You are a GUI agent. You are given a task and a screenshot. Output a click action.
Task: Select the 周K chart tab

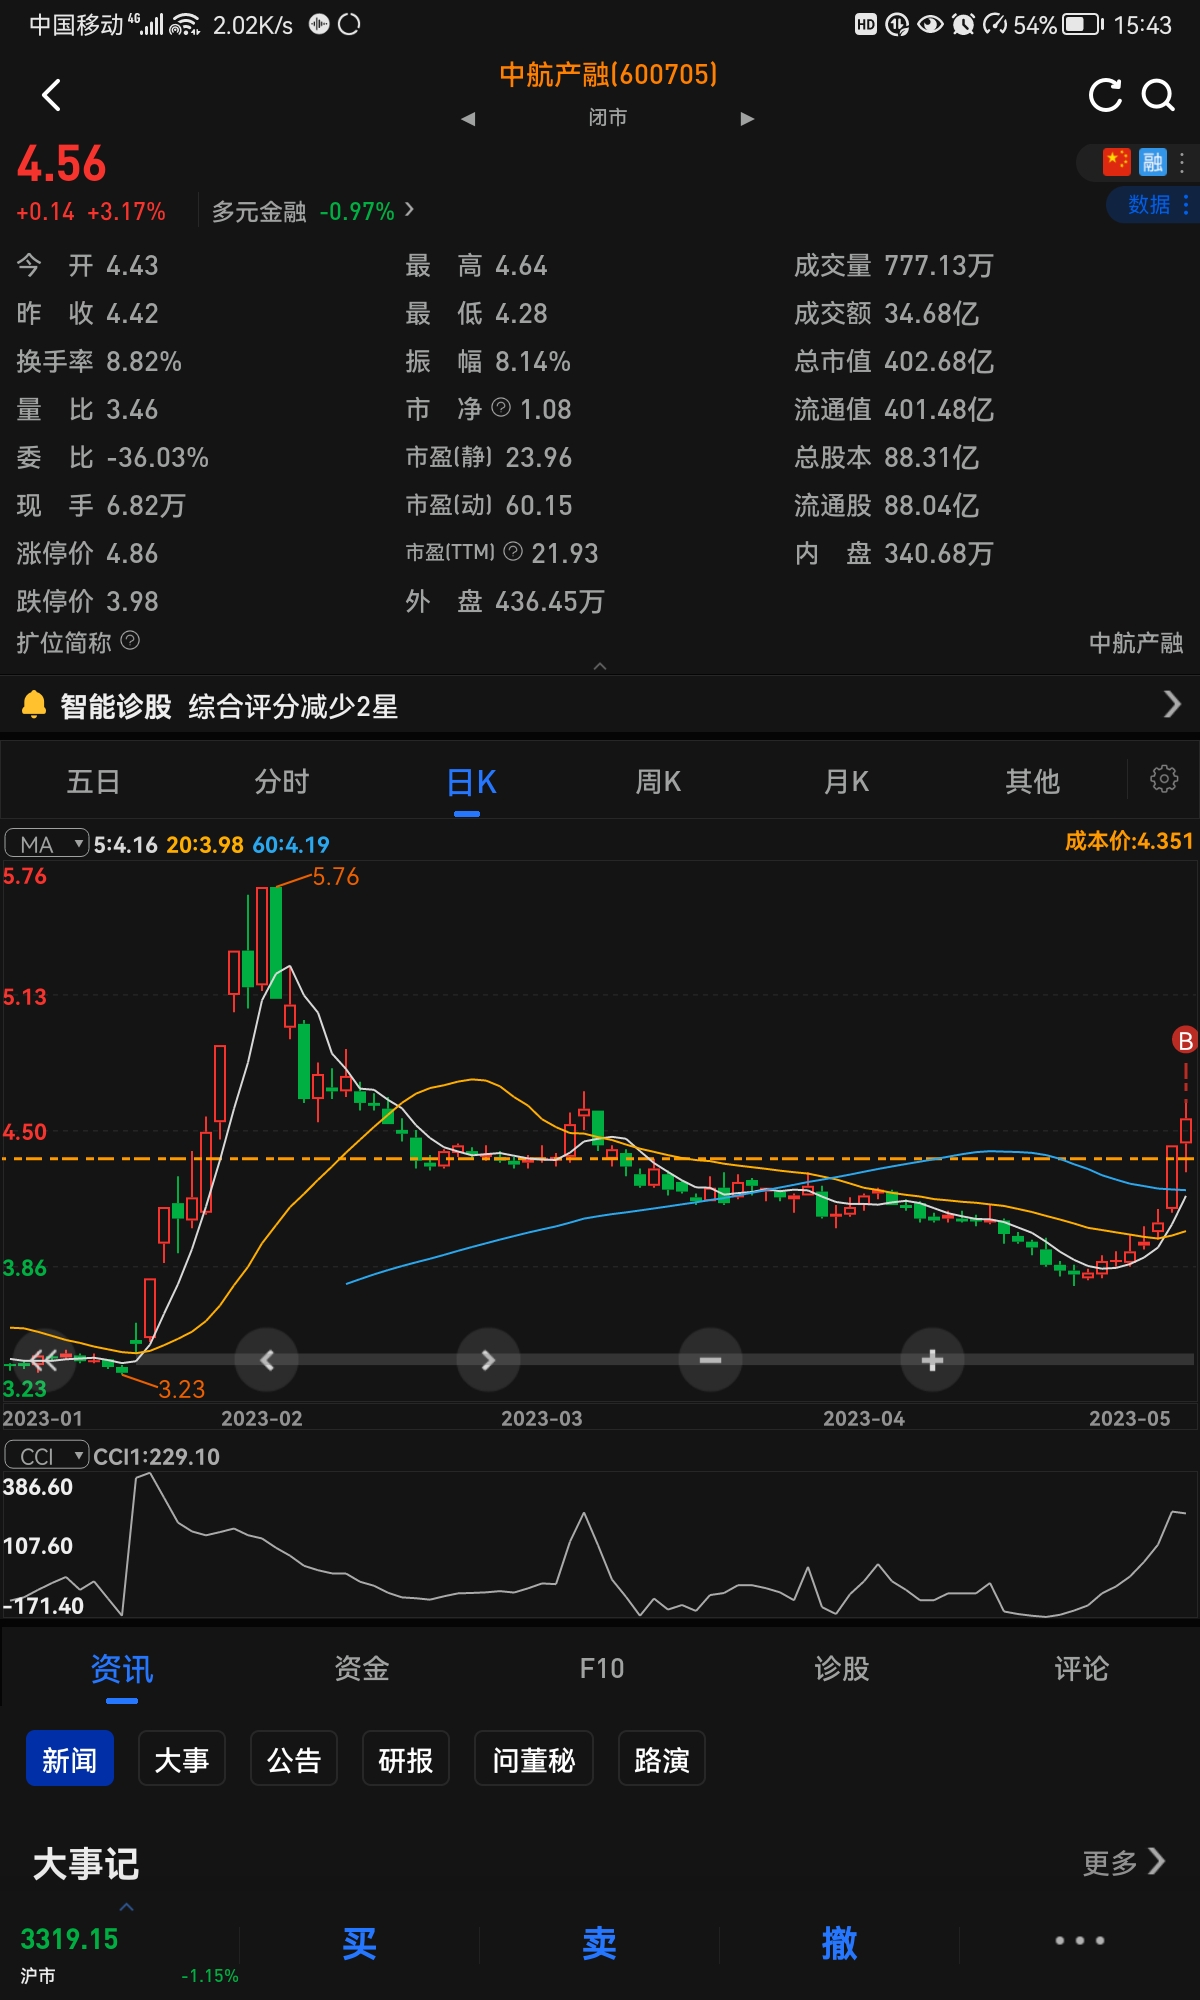[658, 782]
